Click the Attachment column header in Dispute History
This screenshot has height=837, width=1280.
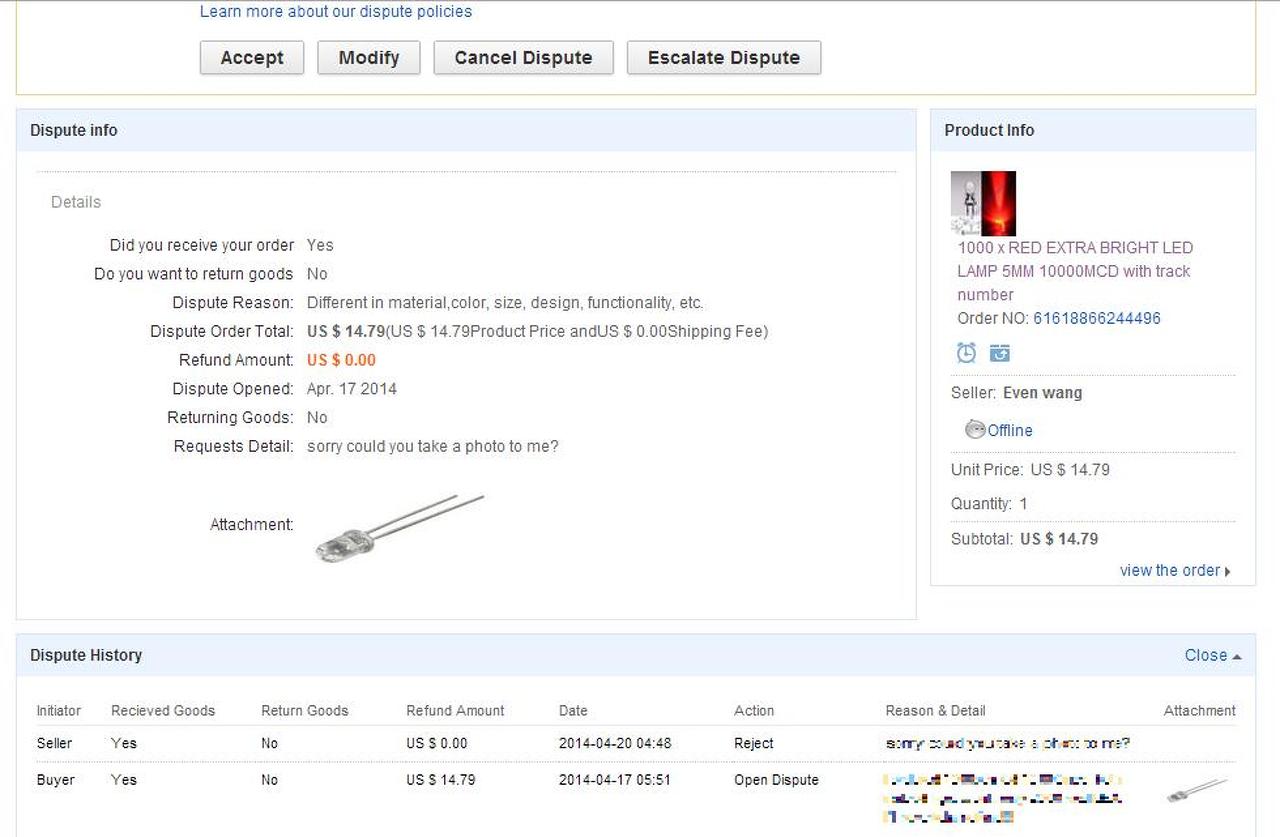point(1200,711)
